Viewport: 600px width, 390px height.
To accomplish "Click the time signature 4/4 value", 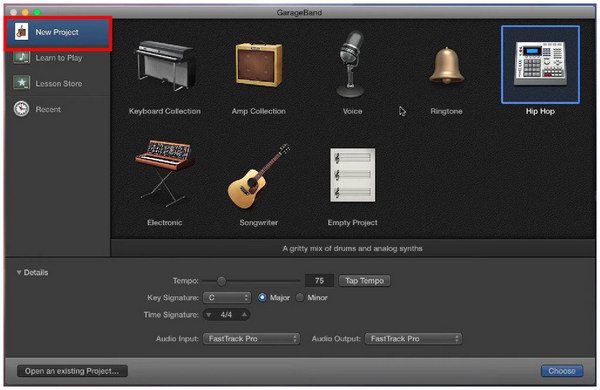I will (x=226, y=315).
